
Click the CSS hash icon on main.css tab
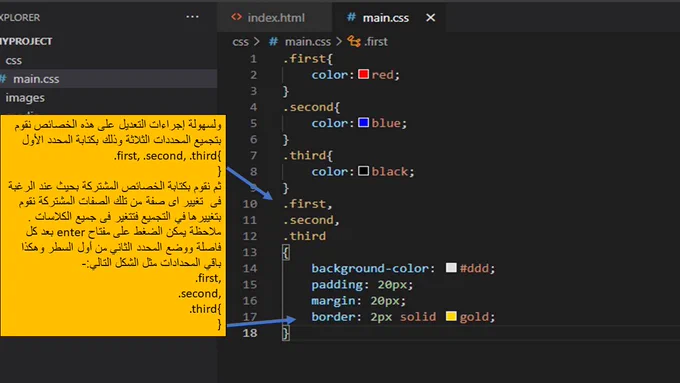351,17
